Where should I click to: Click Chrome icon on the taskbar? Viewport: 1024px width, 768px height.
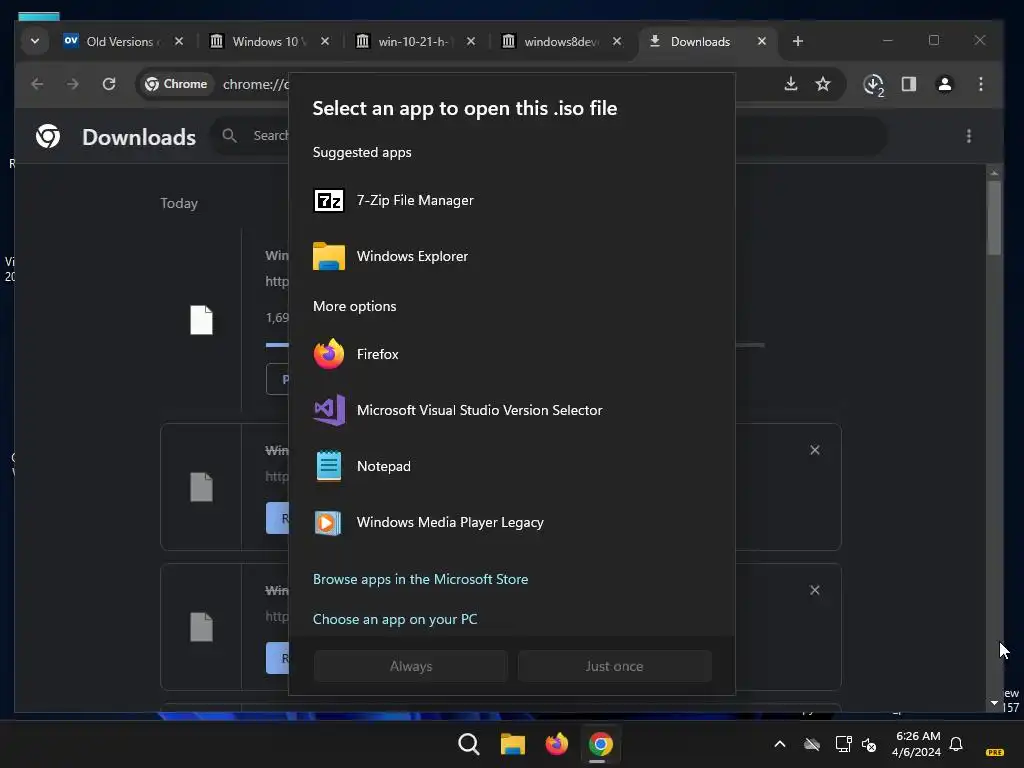(x=600, y=744)
